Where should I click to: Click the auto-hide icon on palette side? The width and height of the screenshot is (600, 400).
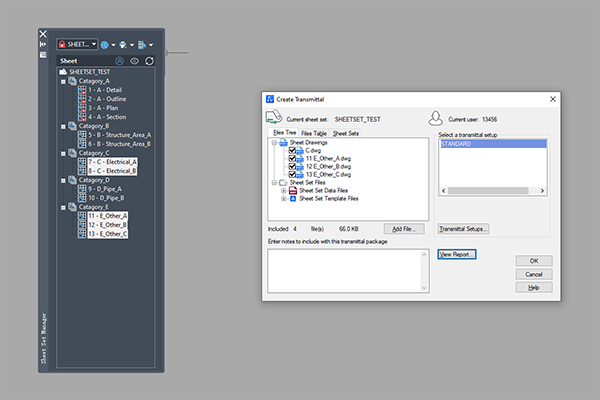click(x=43, y=44)
